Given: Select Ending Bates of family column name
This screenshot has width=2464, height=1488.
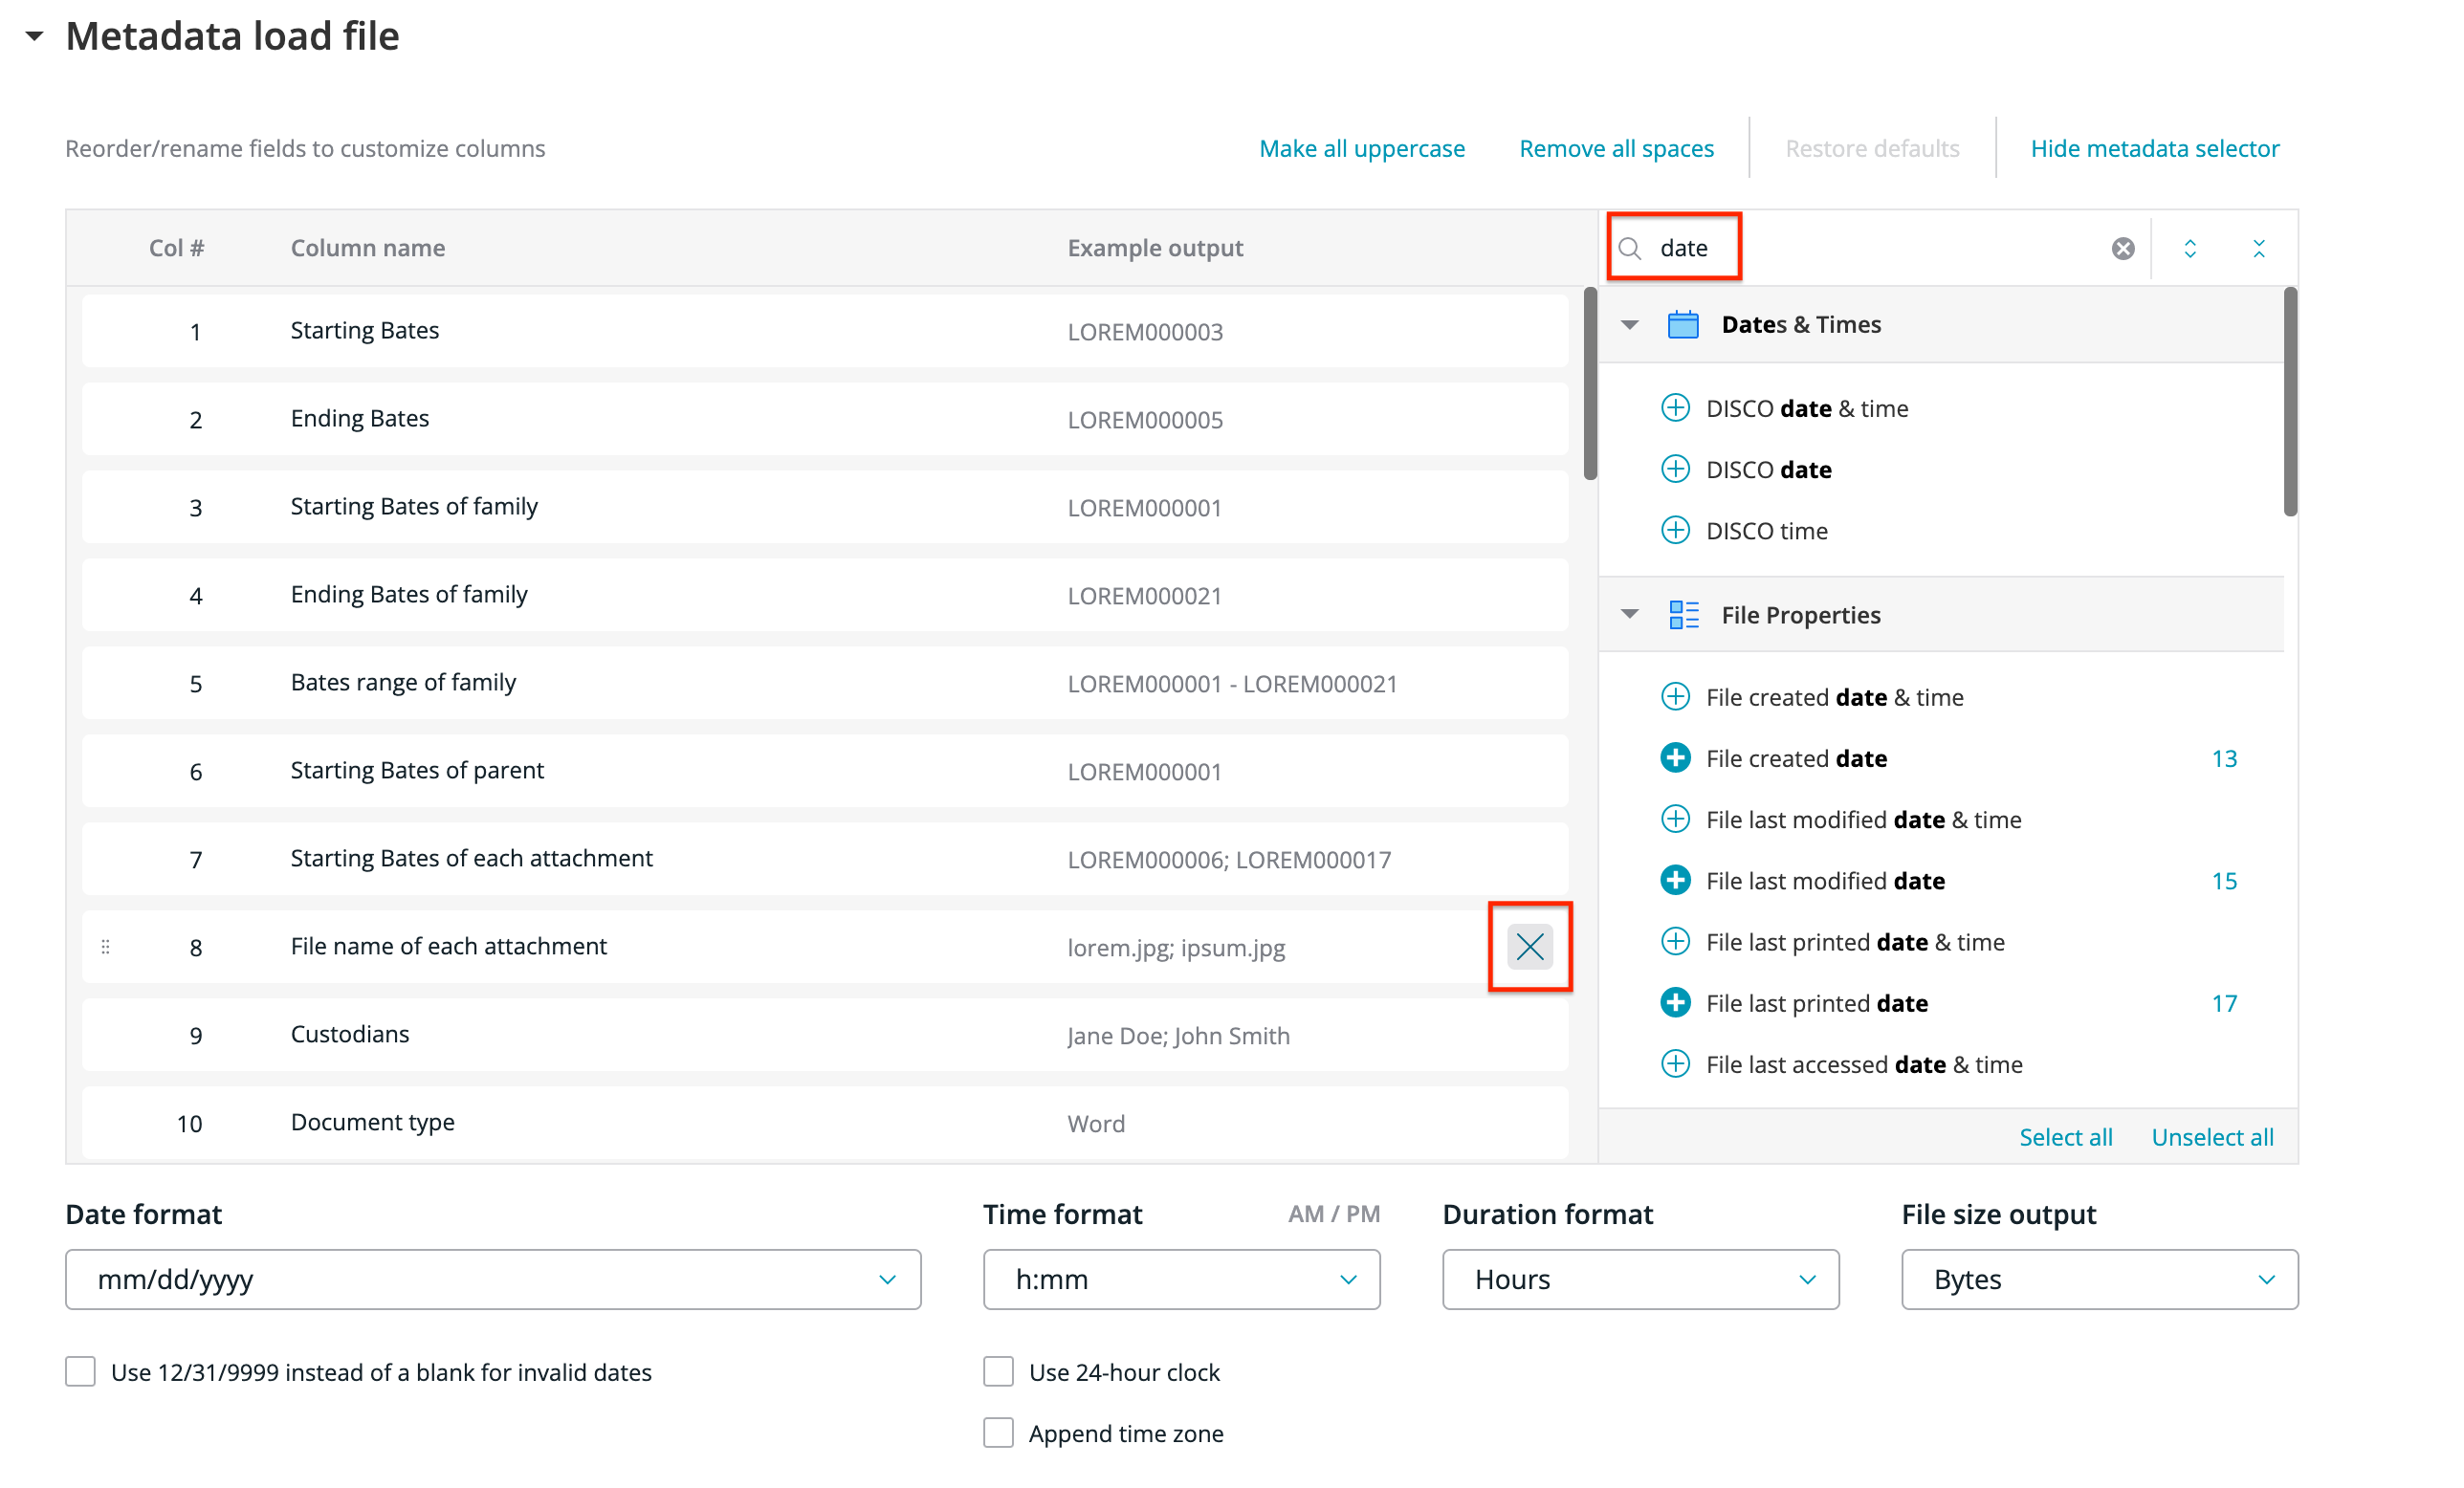Looking at the screenshot, I should (x=409, y=594).
